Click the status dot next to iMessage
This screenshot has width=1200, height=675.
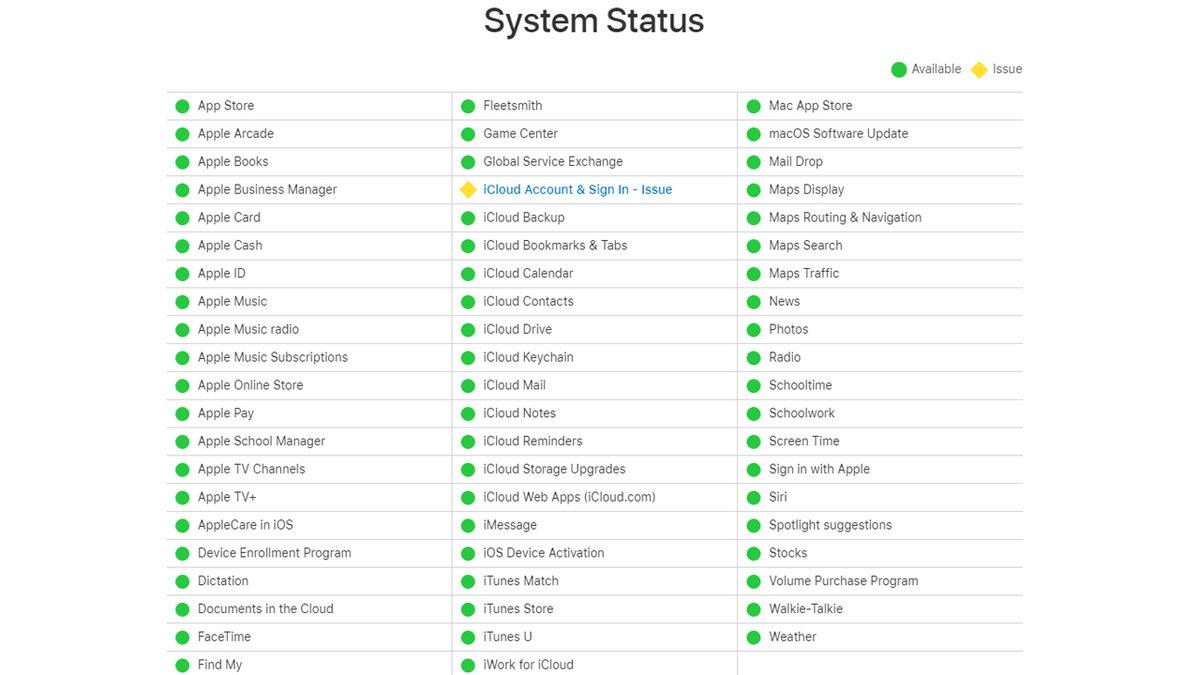click(467, 525)
